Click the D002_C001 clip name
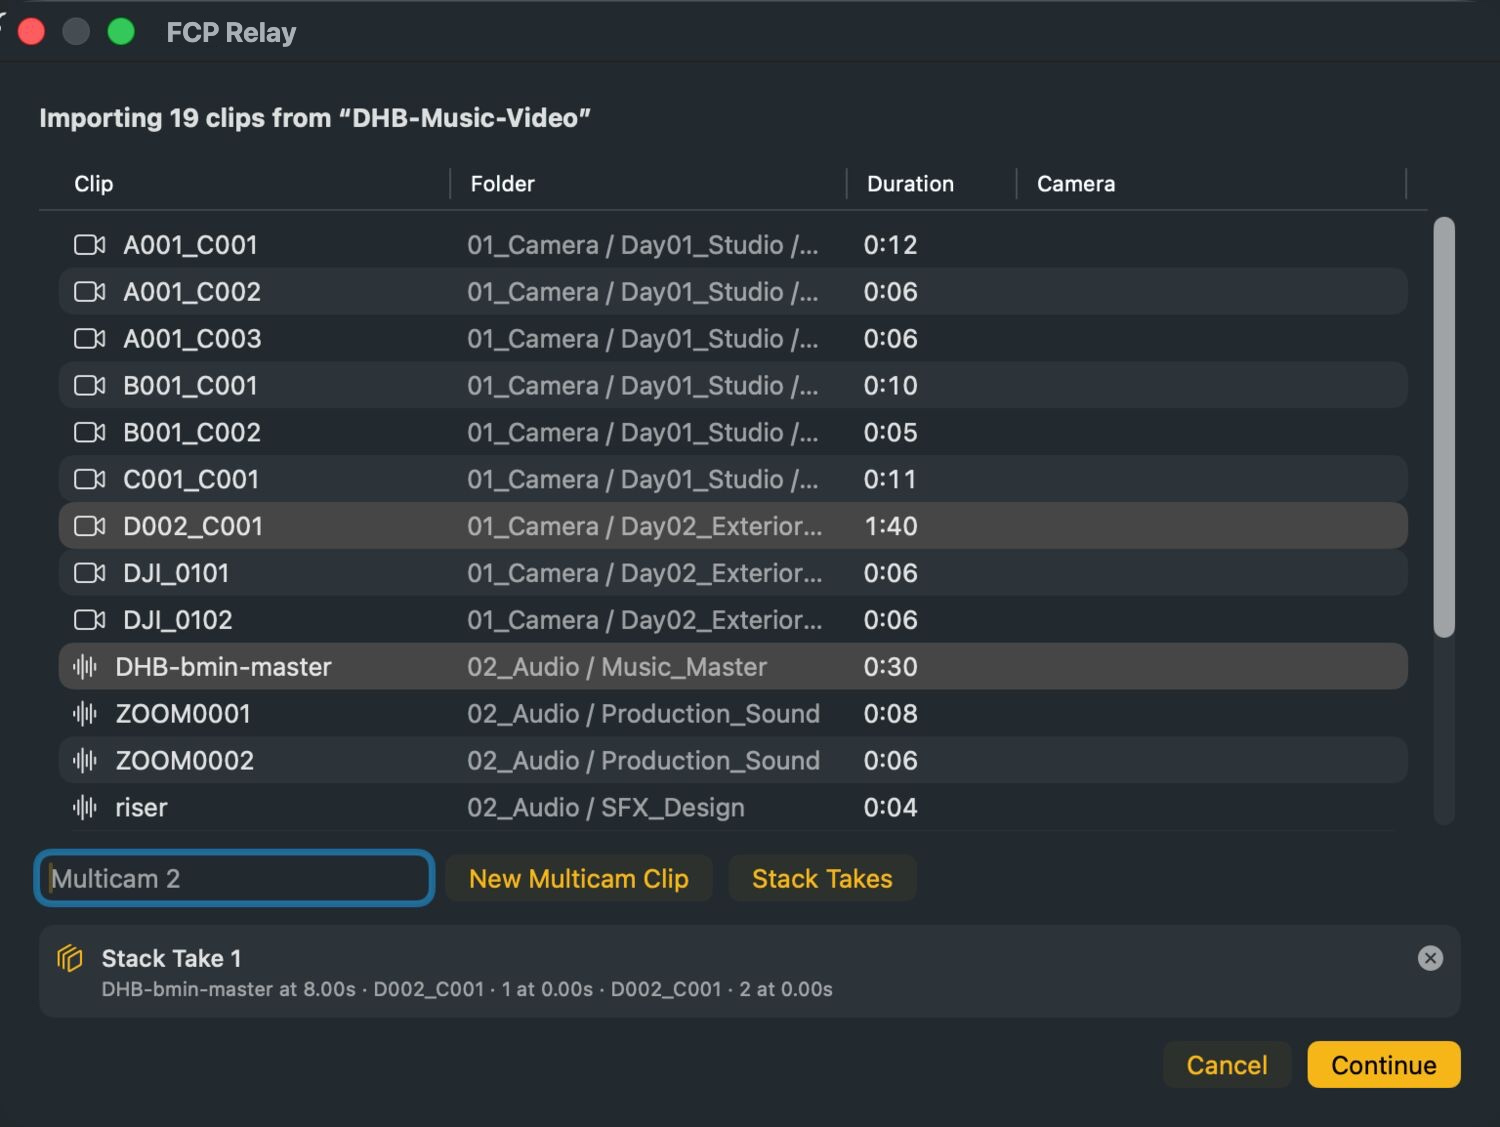The height and width of the screenshot is (1127, 1500). [x=193, y=527]
